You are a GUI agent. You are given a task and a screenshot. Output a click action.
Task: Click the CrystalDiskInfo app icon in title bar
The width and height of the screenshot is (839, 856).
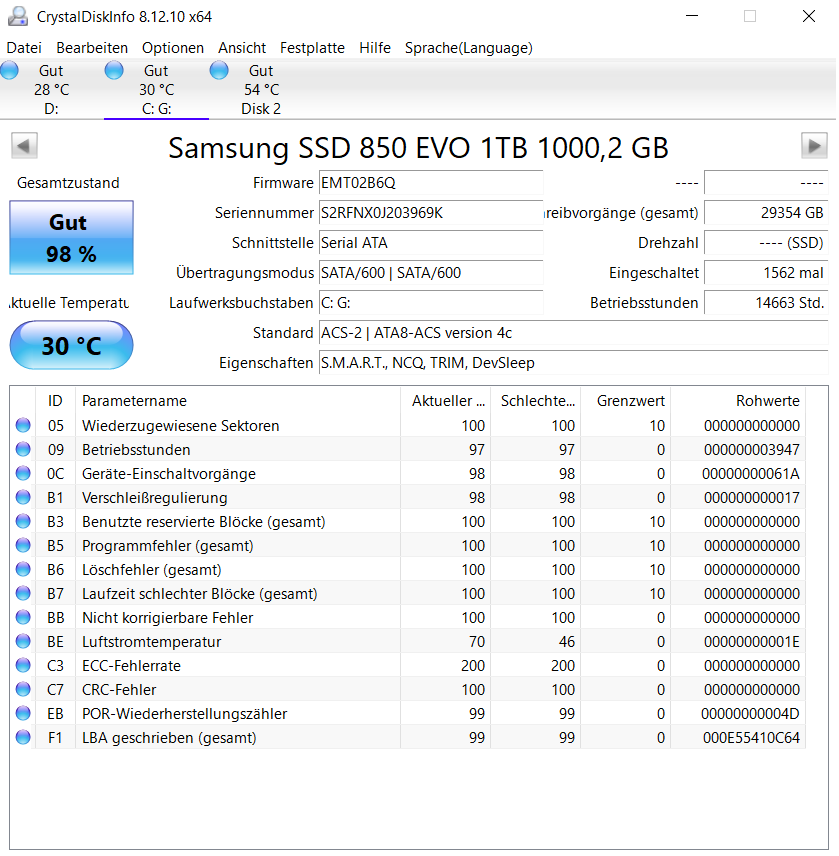point(18,16)
